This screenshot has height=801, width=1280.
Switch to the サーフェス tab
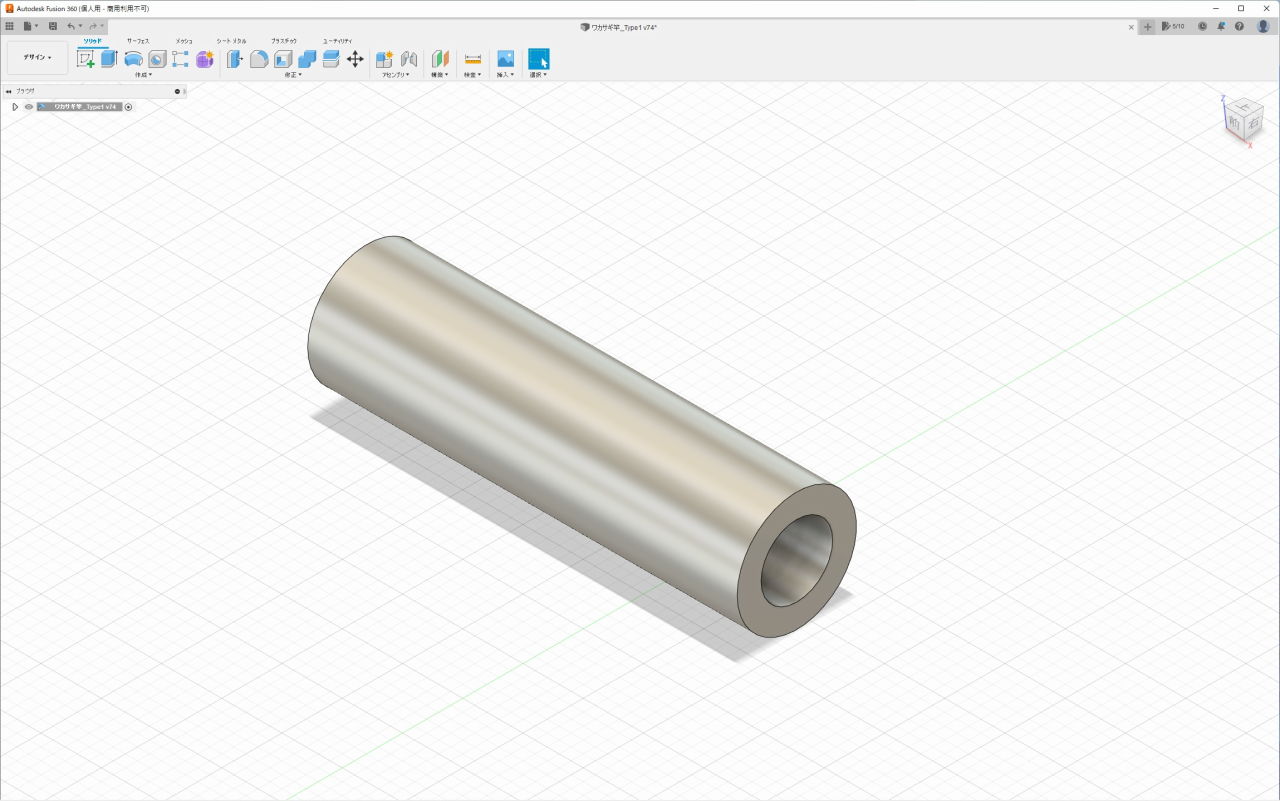138,41
